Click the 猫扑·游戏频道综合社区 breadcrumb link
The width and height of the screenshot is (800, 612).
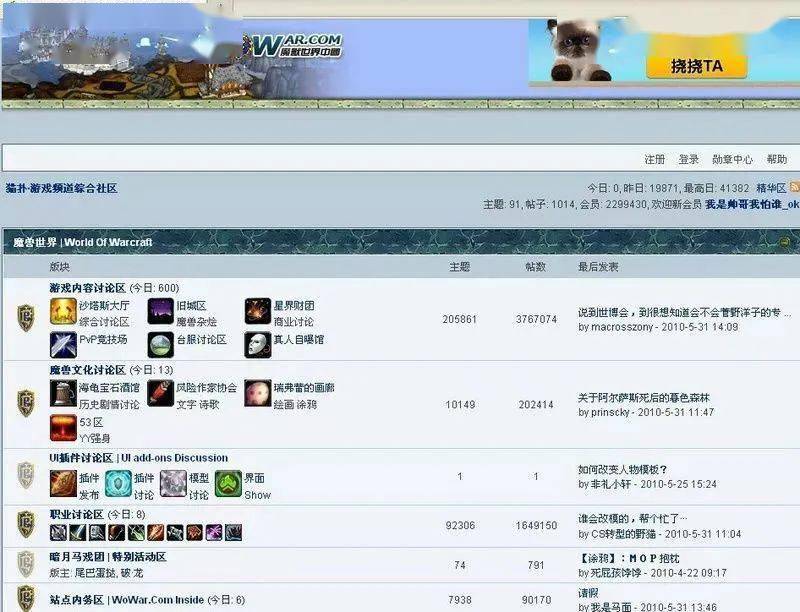click(x=61, y=188)
